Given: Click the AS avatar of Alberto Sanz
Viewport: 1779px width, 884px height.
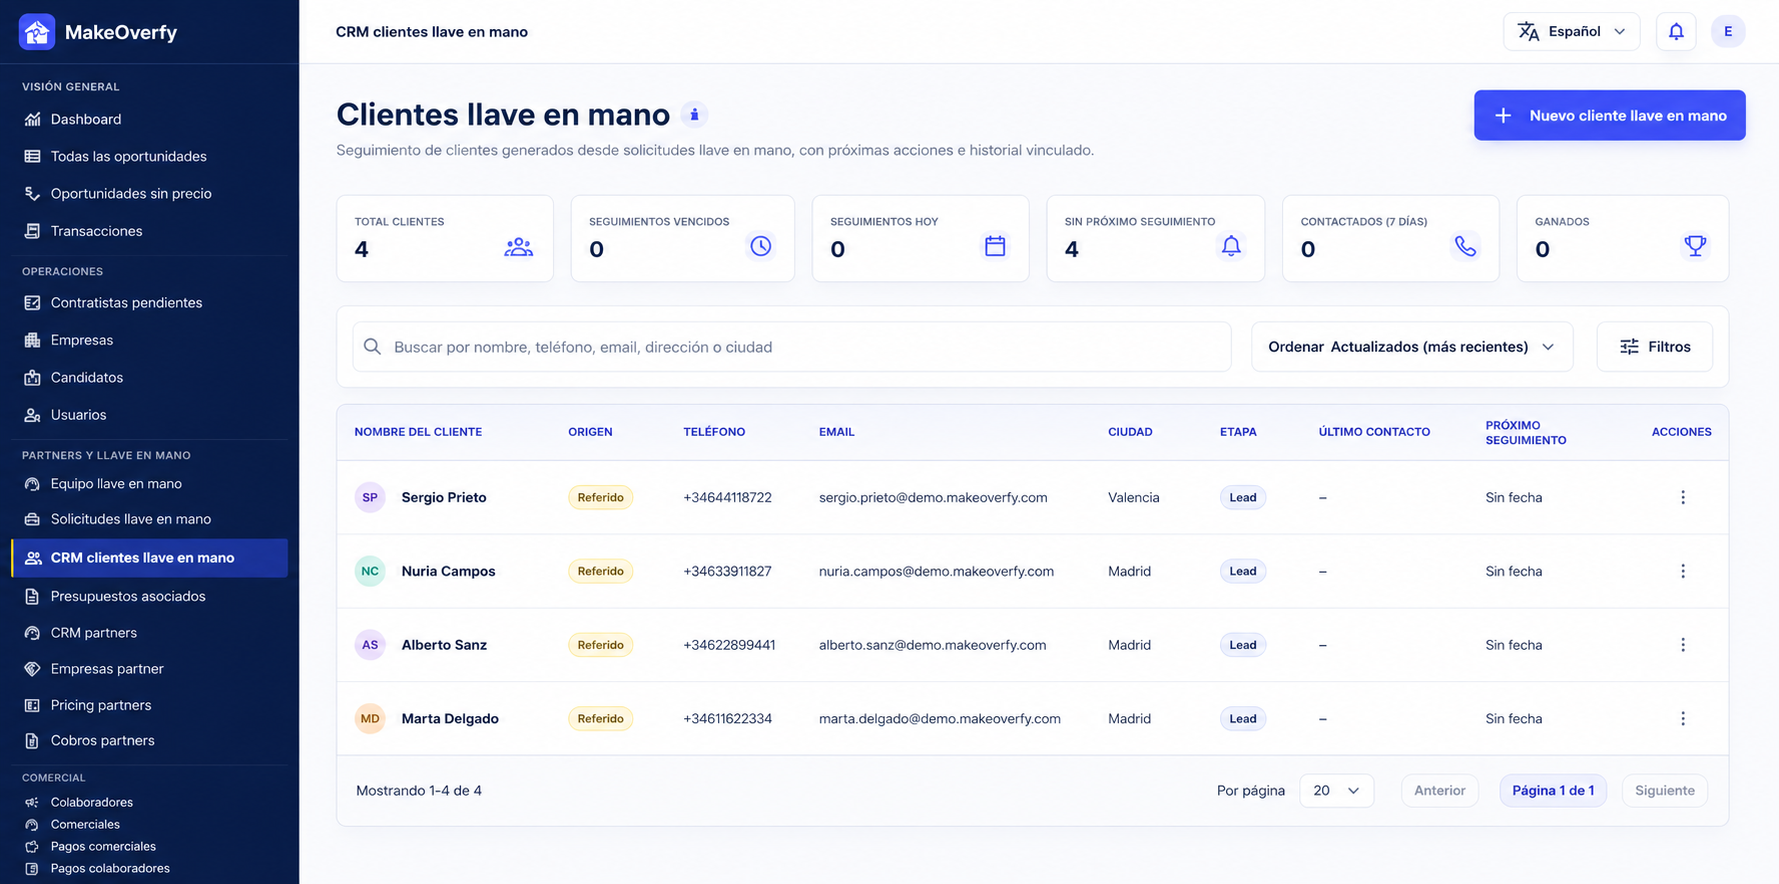Looking at the screenshot, I should coord(370,645).
